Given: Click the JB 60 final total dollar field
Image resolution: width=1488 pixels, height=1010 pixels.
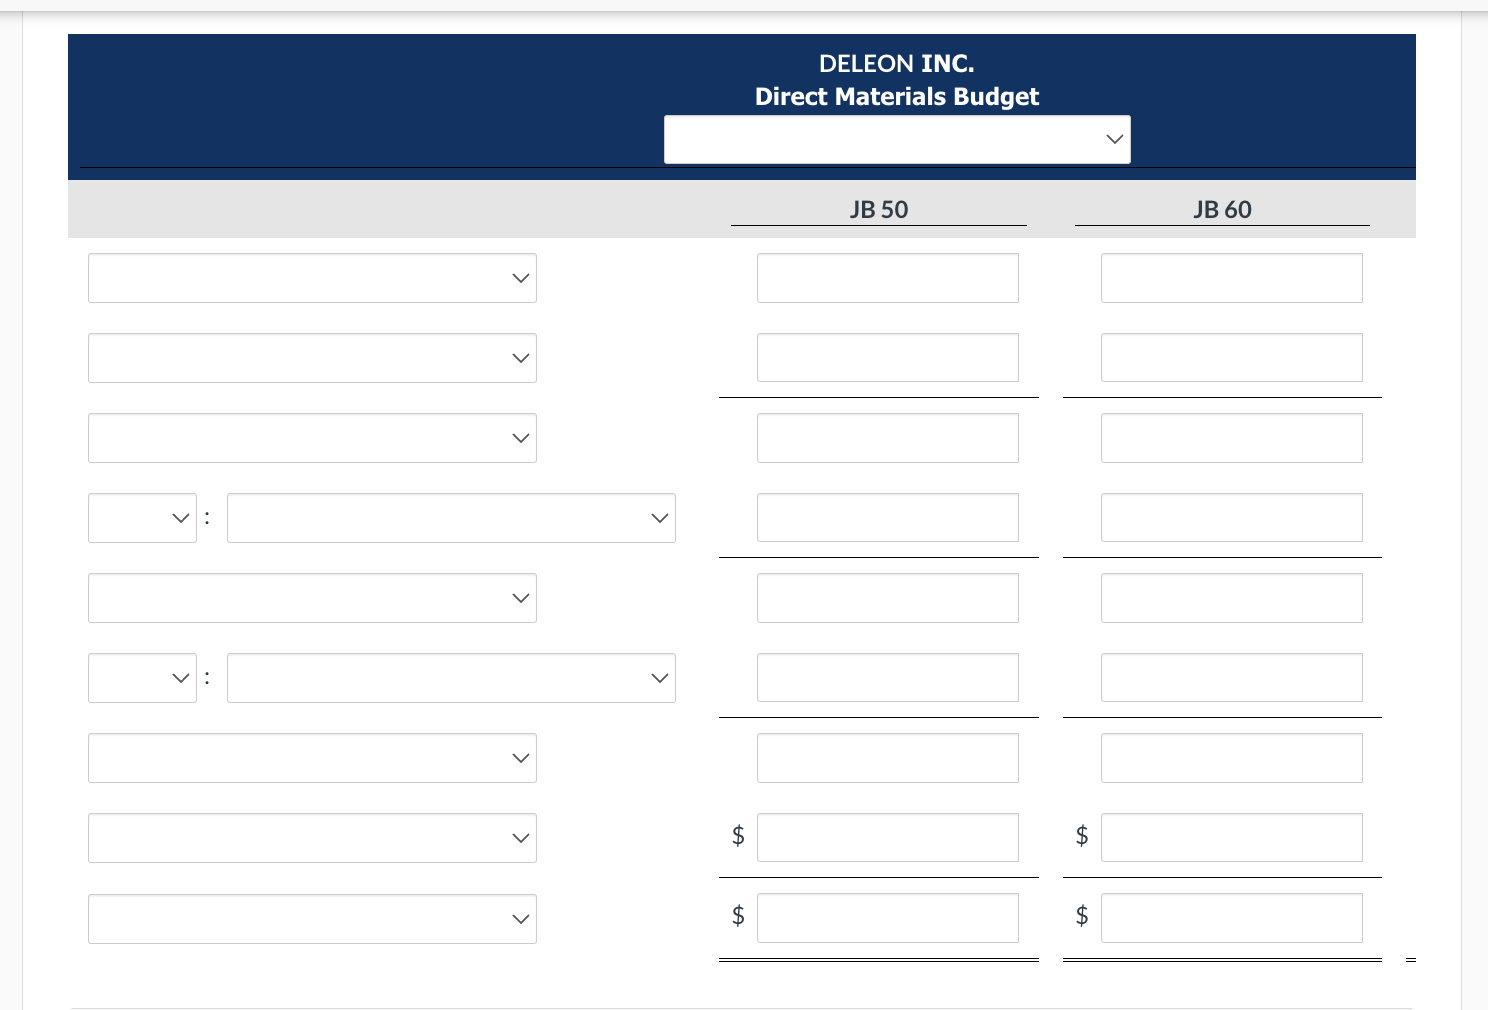Looking at the screenshot, I should [x=1231, y=917].
